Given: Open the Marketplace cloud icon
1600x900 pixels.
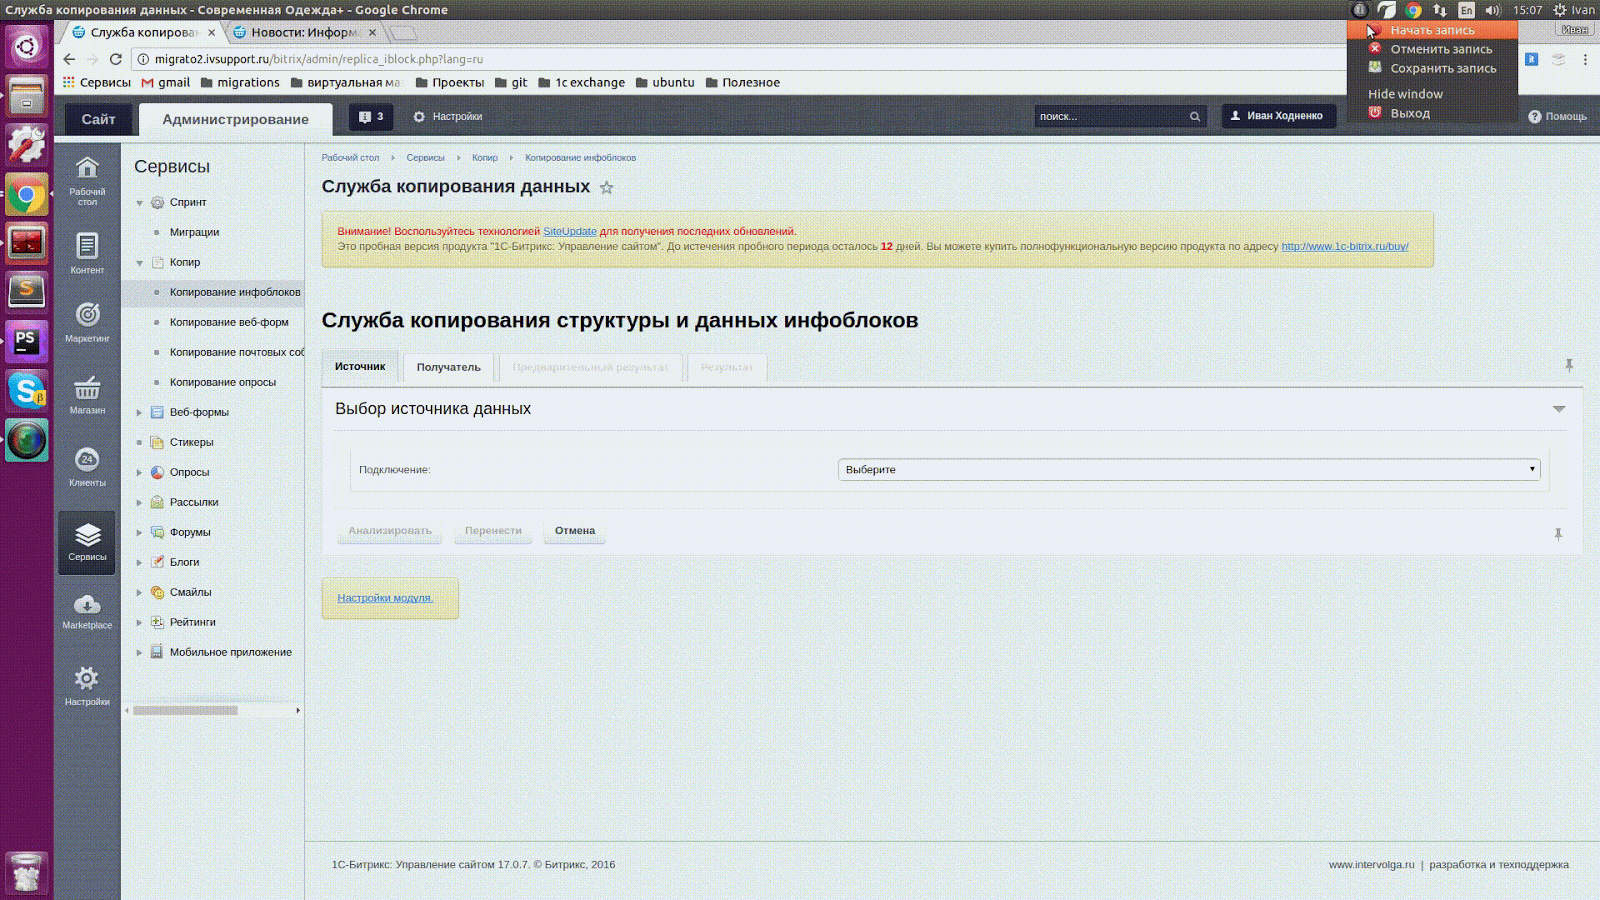Looking at the screenshot, I should [87, 605].
